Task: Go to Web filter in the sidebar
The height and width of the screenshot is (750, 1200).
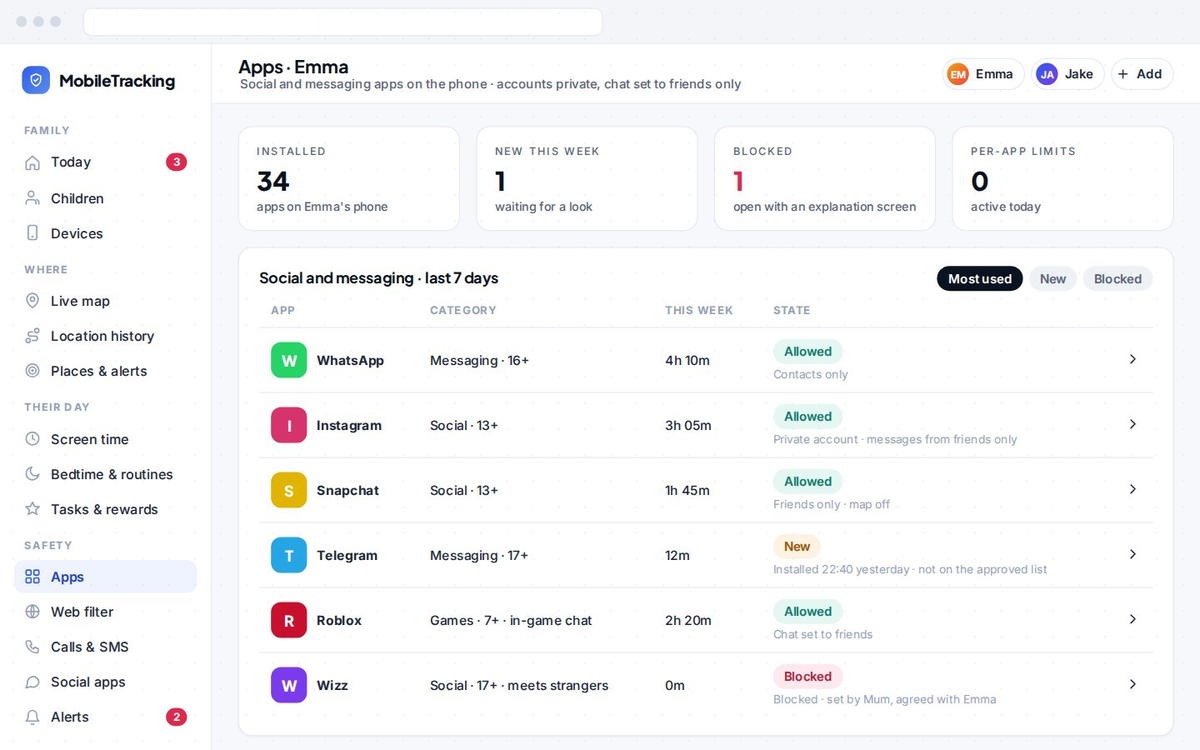Action: tap(105, 612)
